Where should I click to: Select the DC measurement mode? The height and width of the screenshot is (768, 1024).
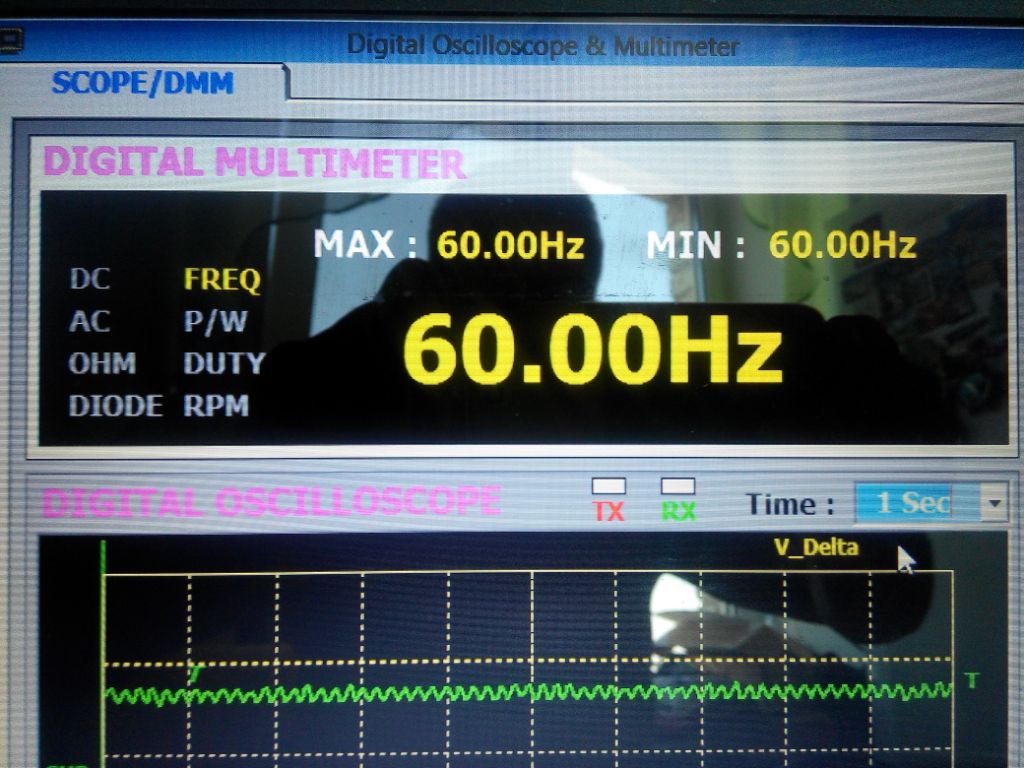pyautogui.click(x=89, y=279)
